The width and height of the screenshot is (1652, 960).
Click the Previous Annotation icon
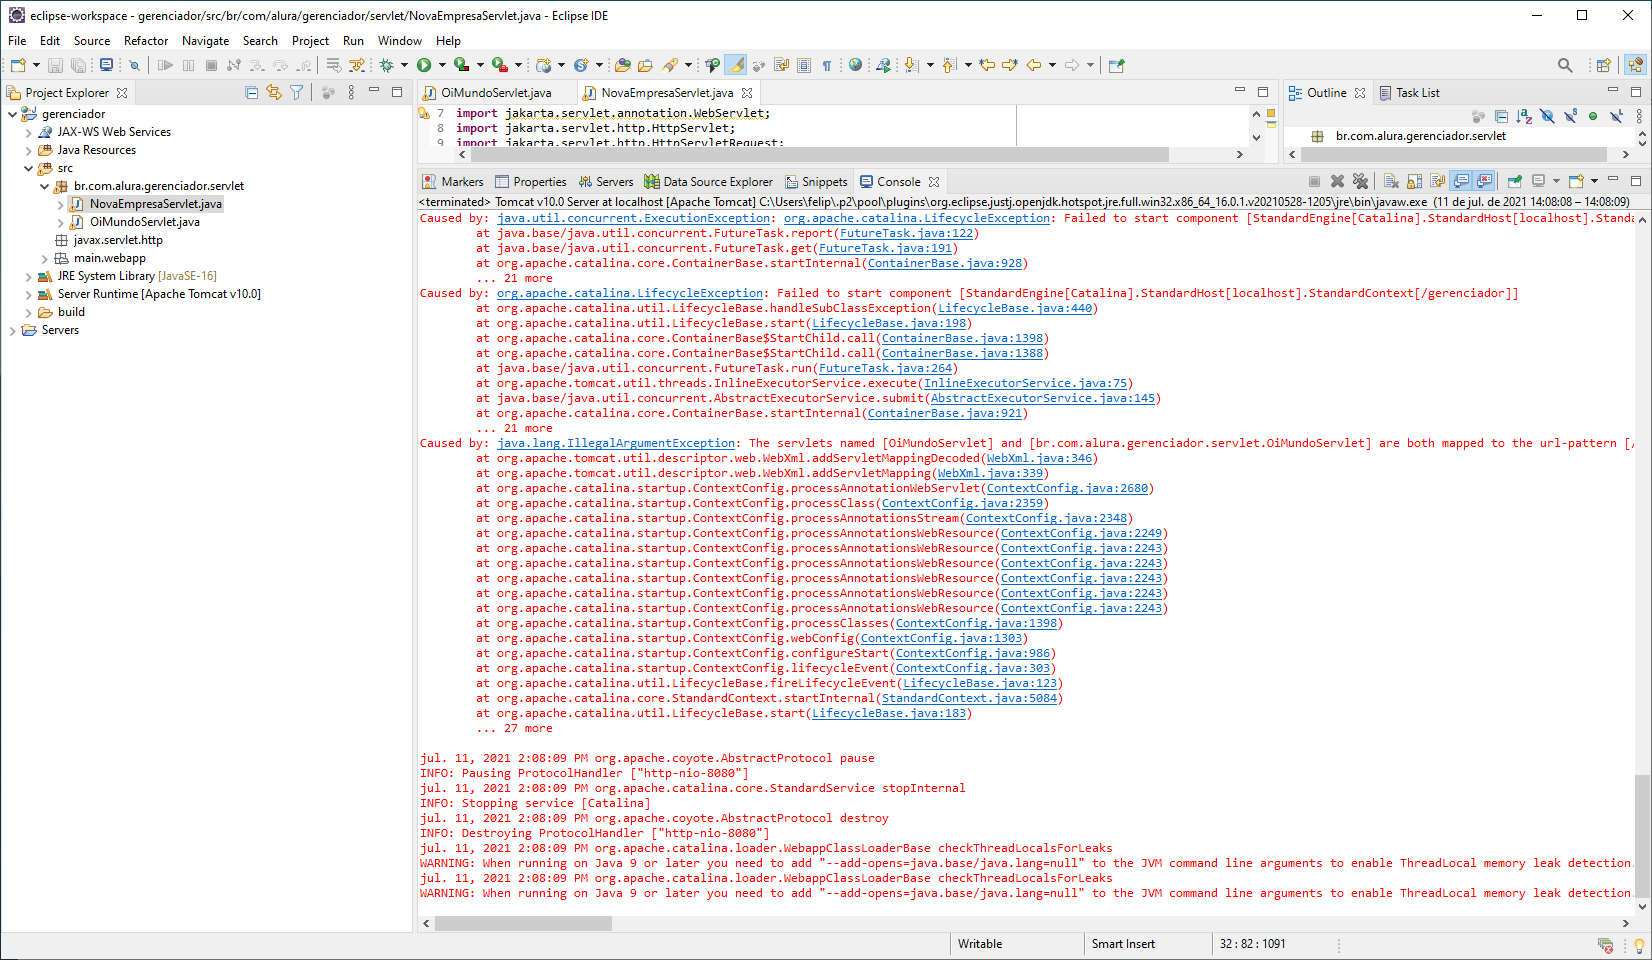click(949, 65)
